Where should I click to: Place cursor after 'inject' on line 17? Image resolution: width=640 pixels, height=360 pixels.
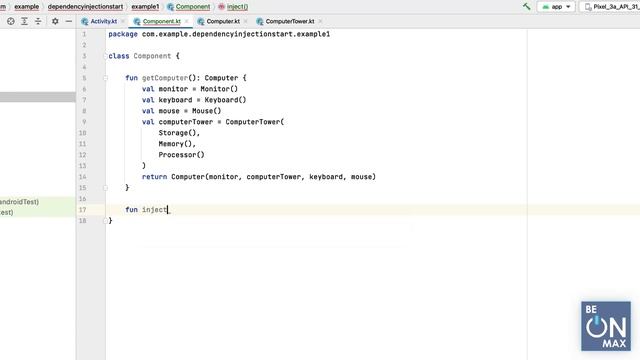point(167,210)
